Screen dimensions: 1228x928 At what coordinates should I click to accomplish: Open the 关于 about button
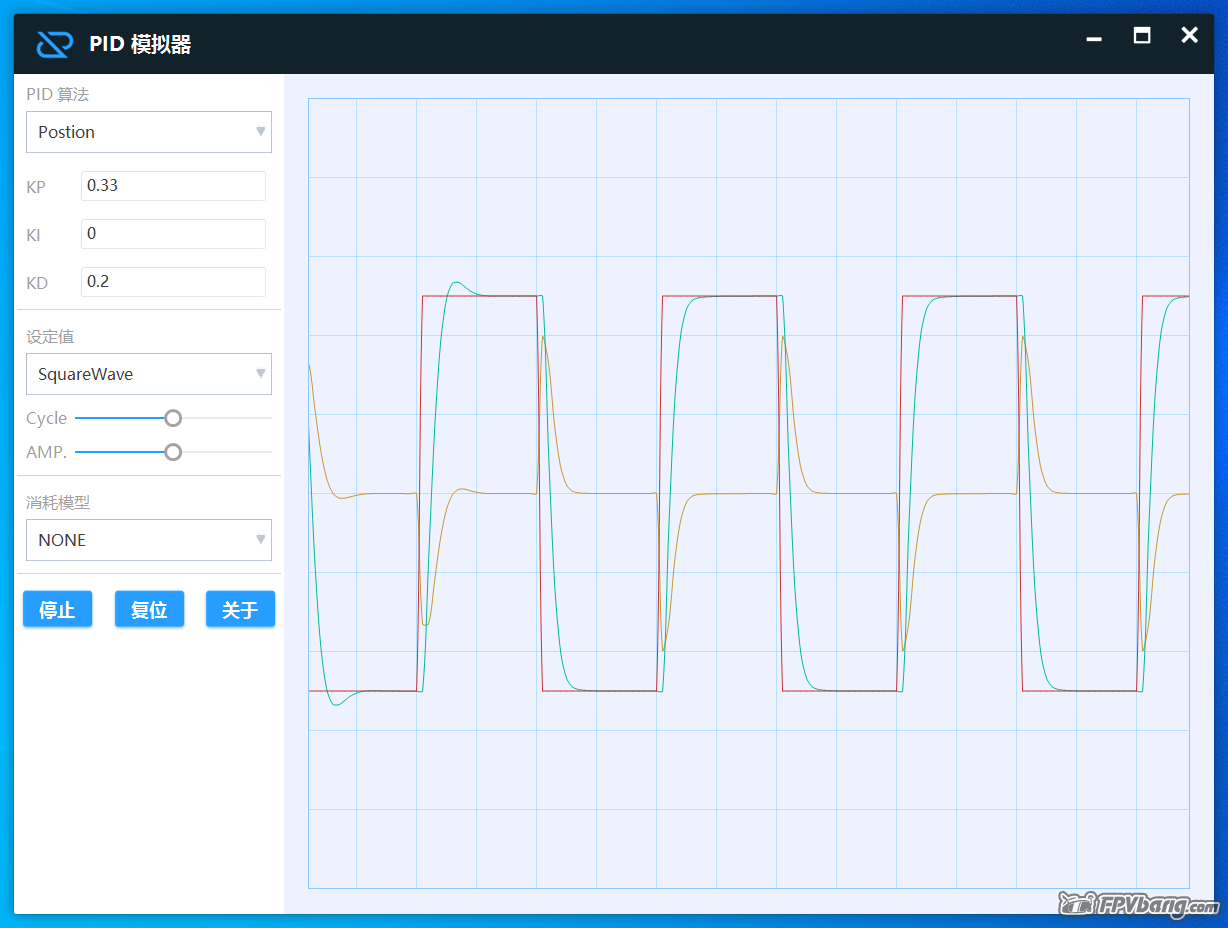(x=240, y=609)
